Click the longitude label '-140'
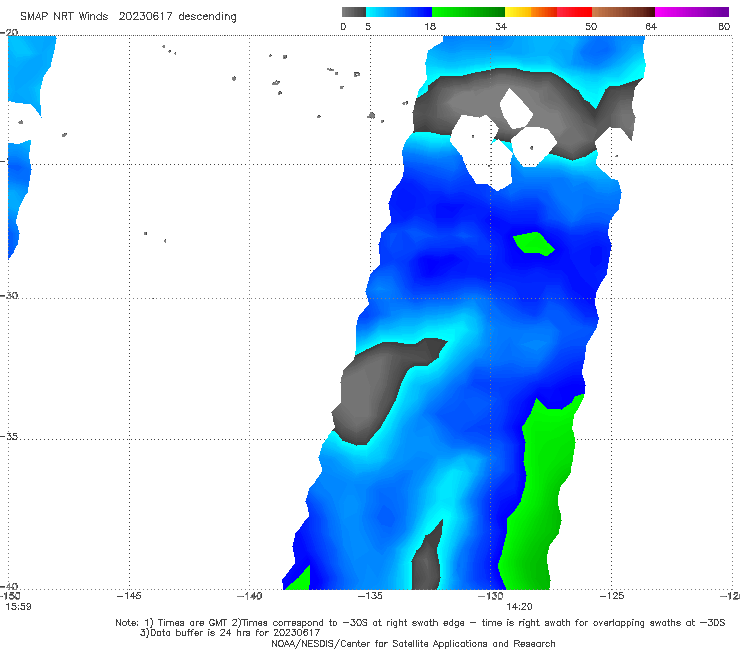 pyautogui.click(x=249, y=596)
